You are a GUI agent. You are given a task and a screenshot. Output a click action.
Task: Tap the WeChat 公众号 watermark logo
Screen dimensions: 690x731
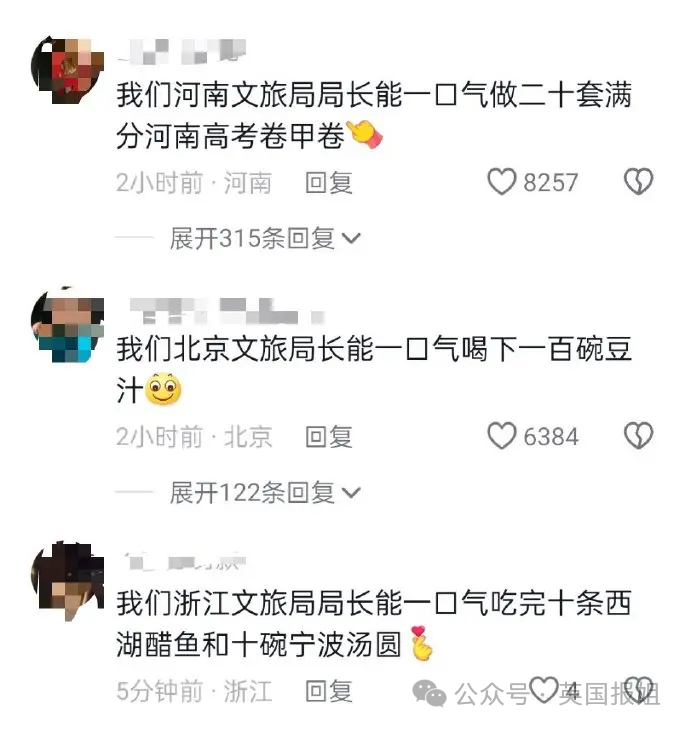(429, 693)
